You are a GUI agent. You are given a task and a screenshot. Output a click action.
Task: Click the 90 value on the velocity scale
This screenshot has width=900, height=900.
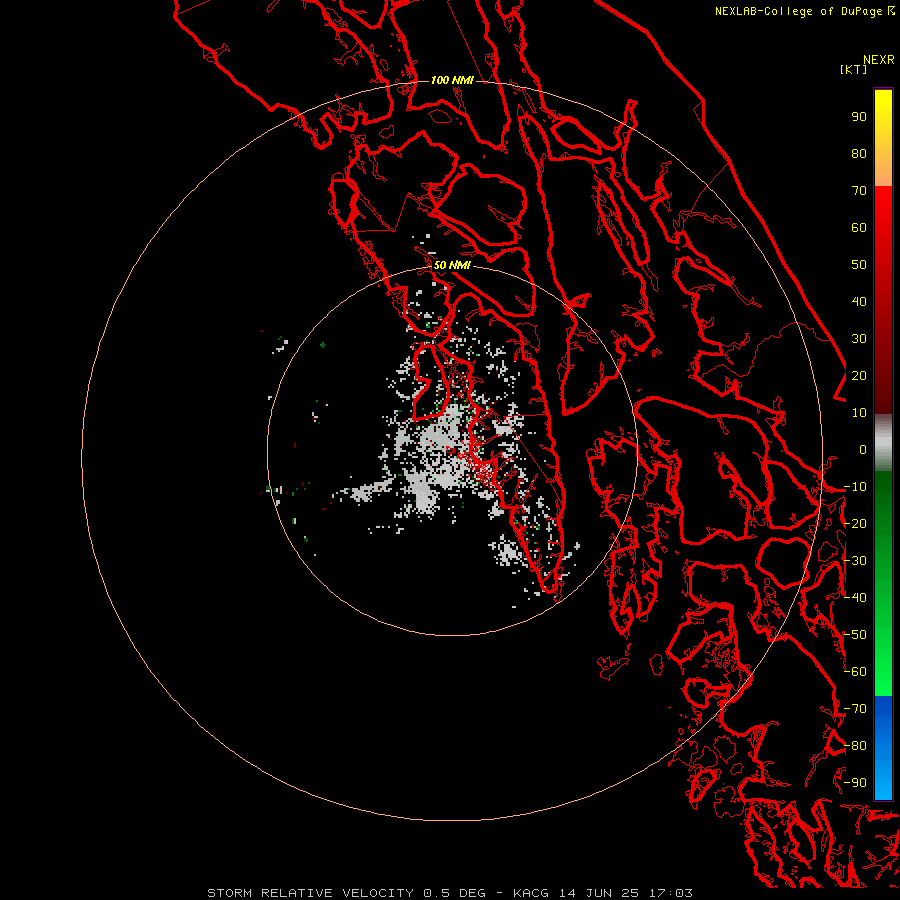coord(859,117)
